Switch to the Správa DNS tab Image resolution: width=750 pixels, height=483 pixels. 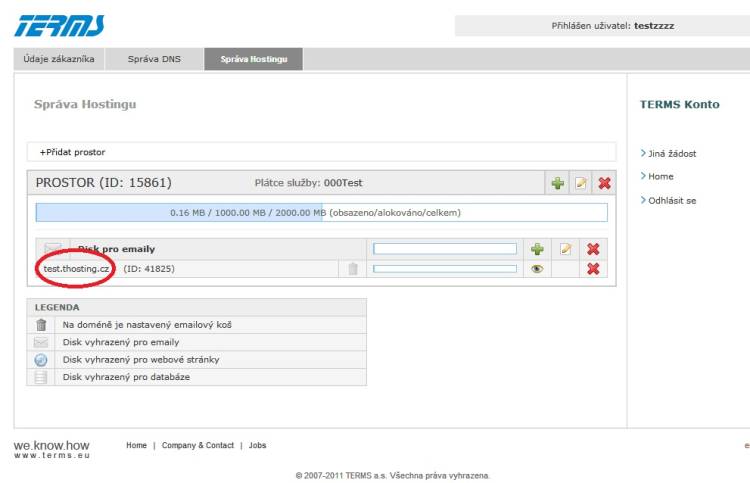point(155,59)
